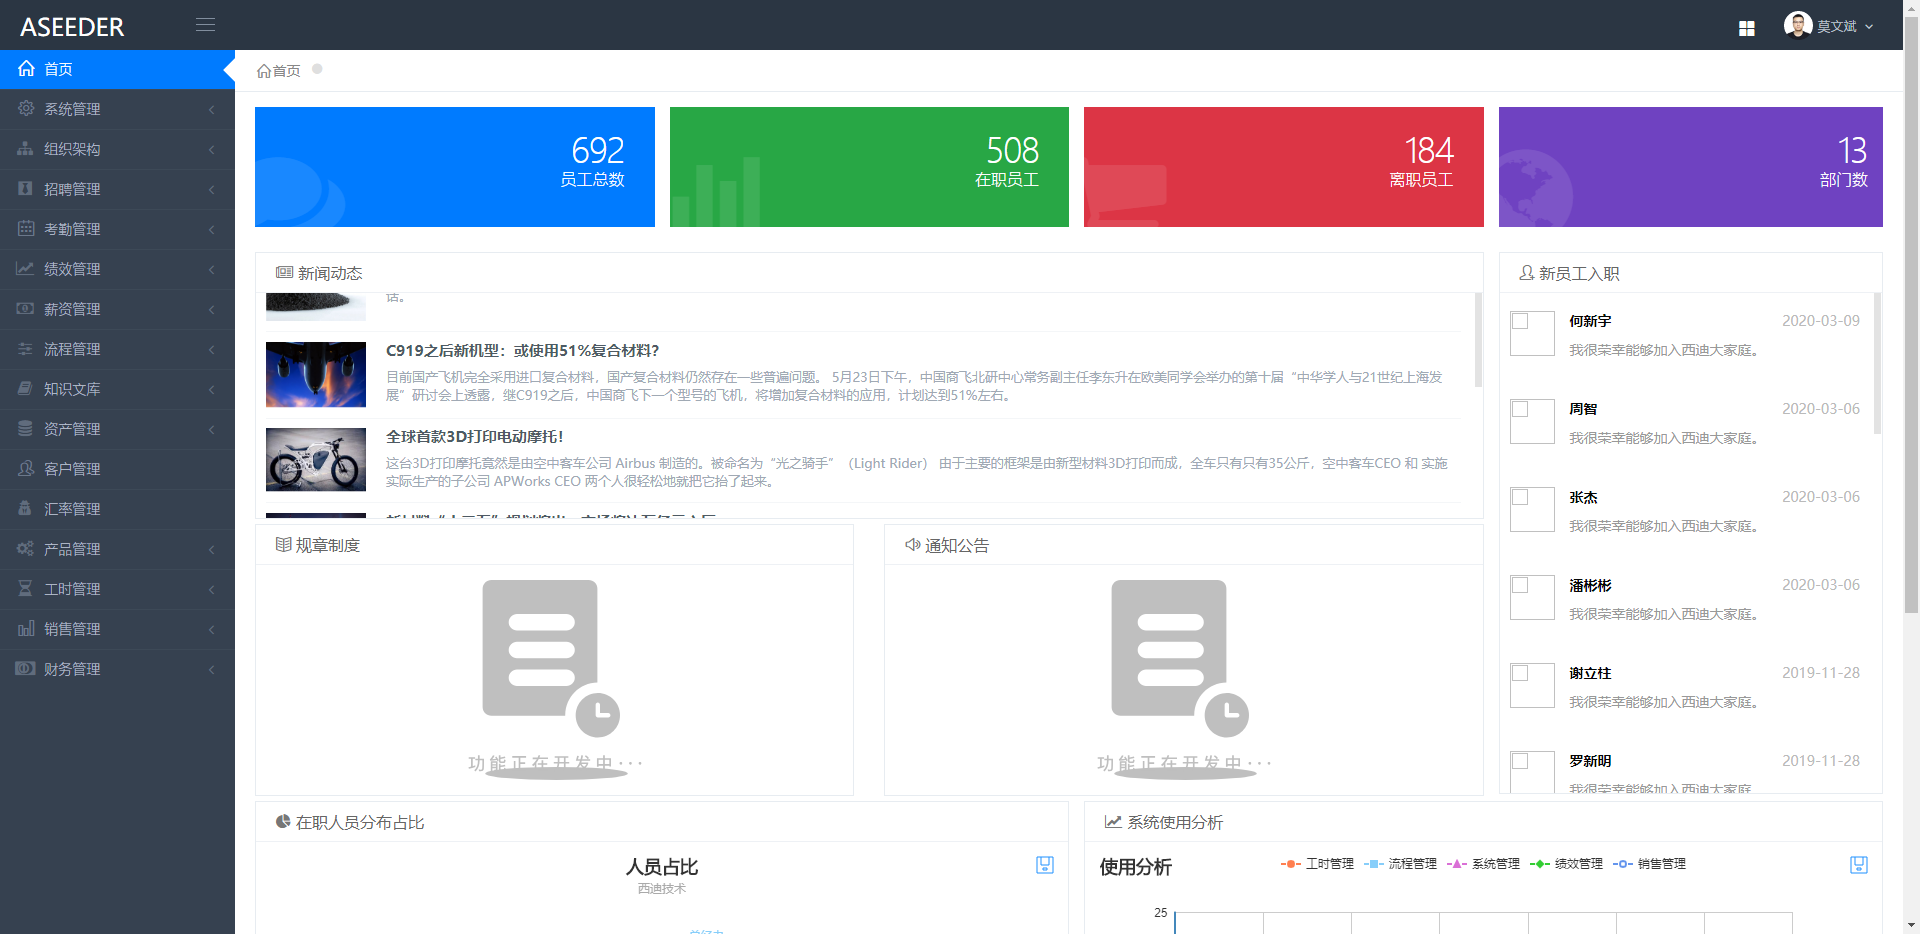Open the 资产管理 menu item
This screenshot has width=1920, height=934.
(117, 429)
